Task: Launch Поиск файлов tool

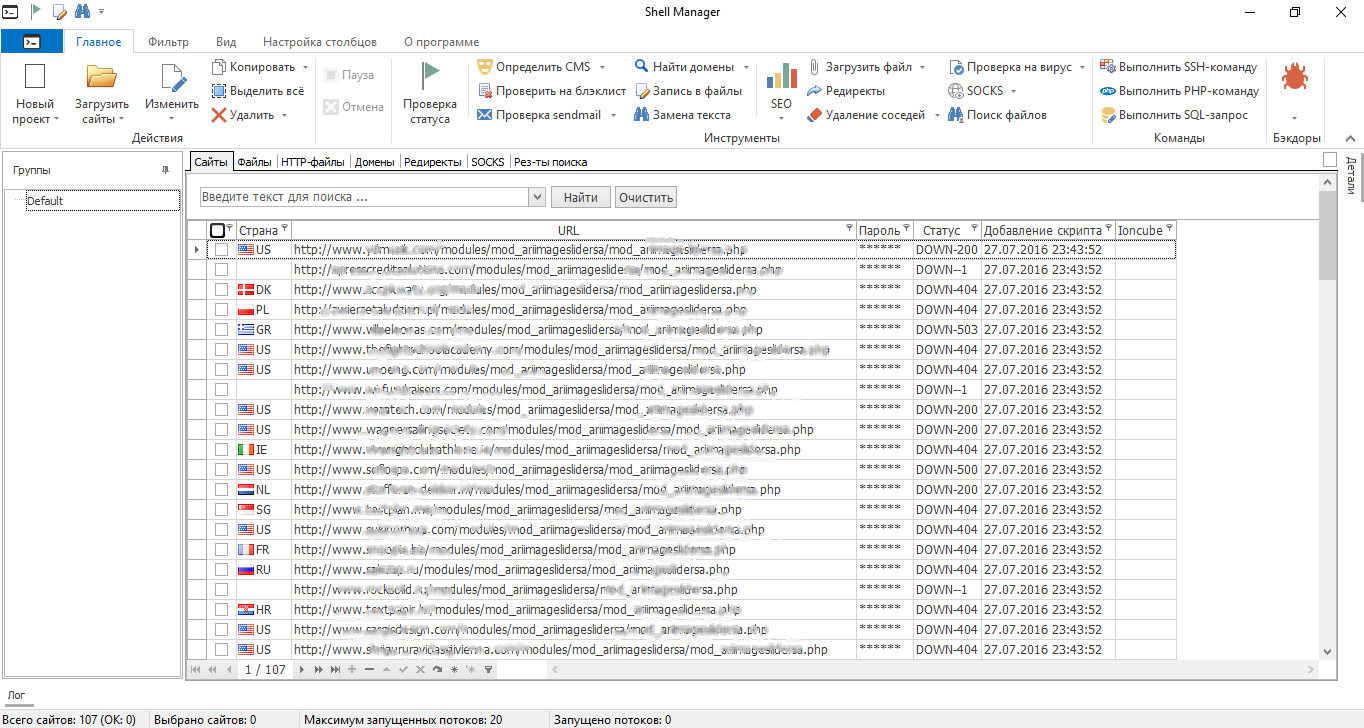Action: 997,115
